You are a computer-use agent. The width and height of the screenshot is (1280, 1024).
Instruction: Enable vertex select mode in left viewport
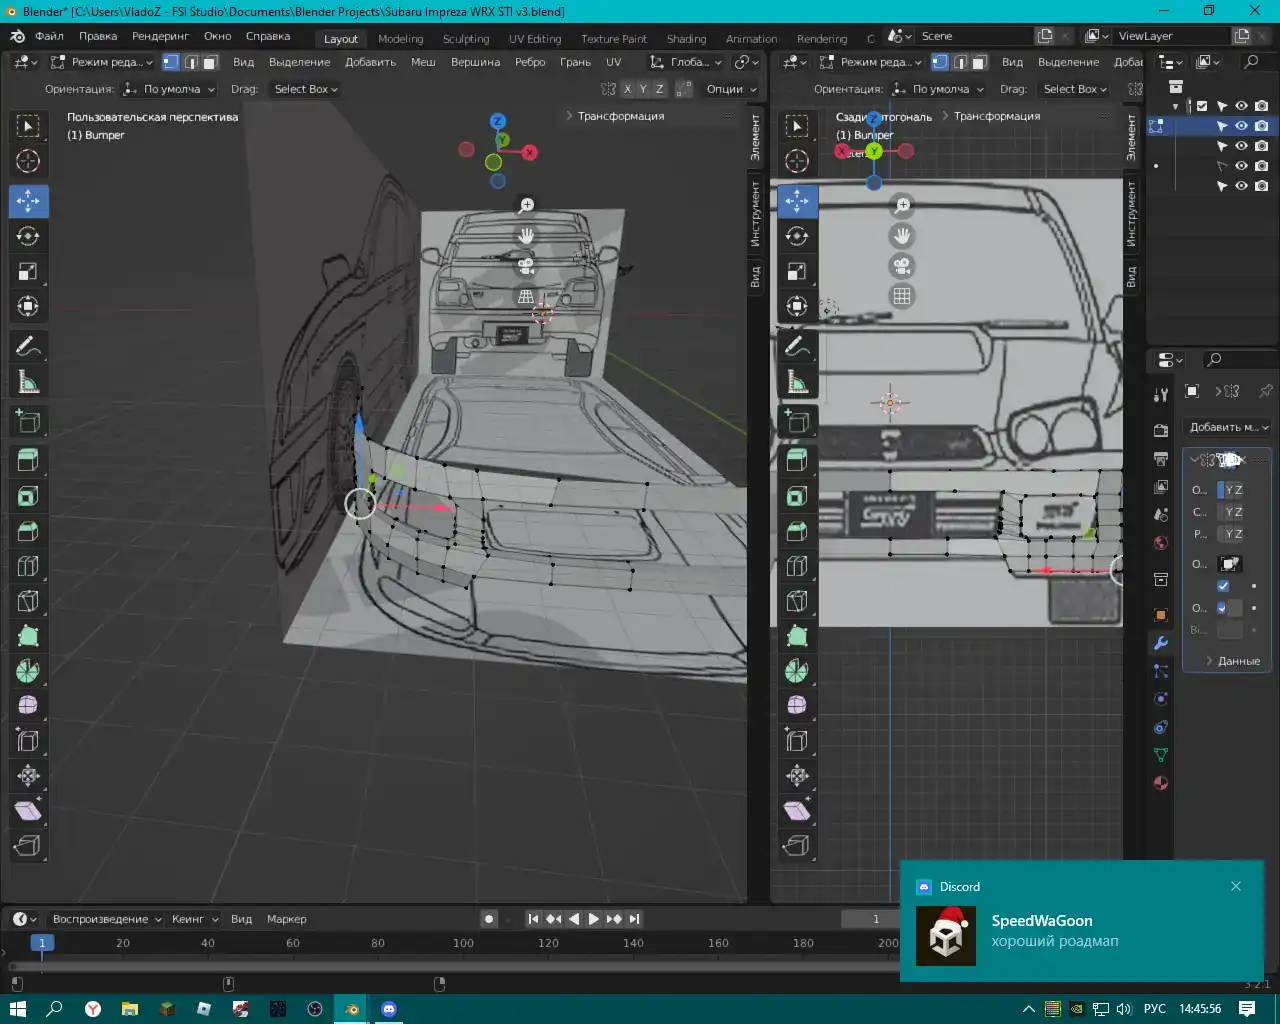(171, 62)
